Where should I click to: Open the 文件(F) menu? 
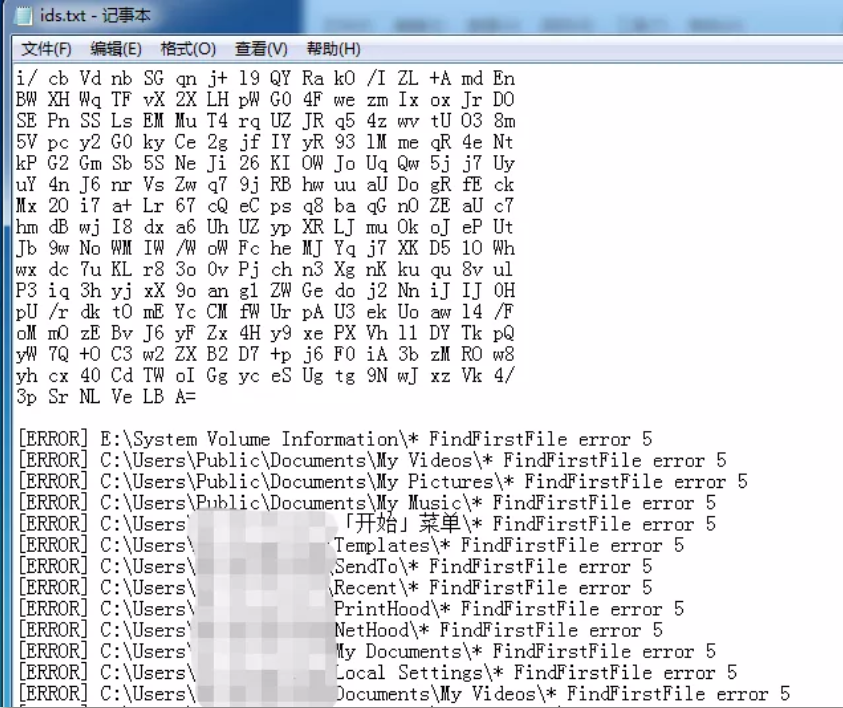pyautogui.click(x=46, y=49)
